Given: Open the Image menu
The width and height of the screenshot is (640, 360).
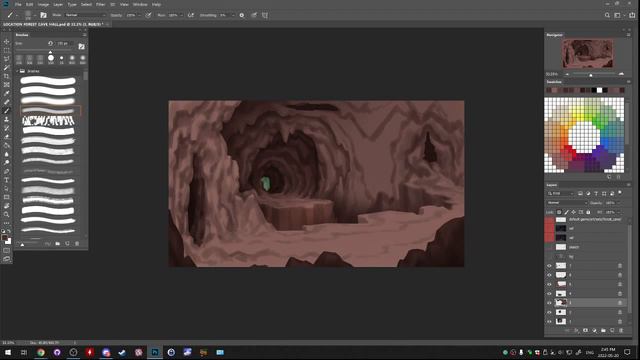Looking at the screenshot, I should point(43,4).
